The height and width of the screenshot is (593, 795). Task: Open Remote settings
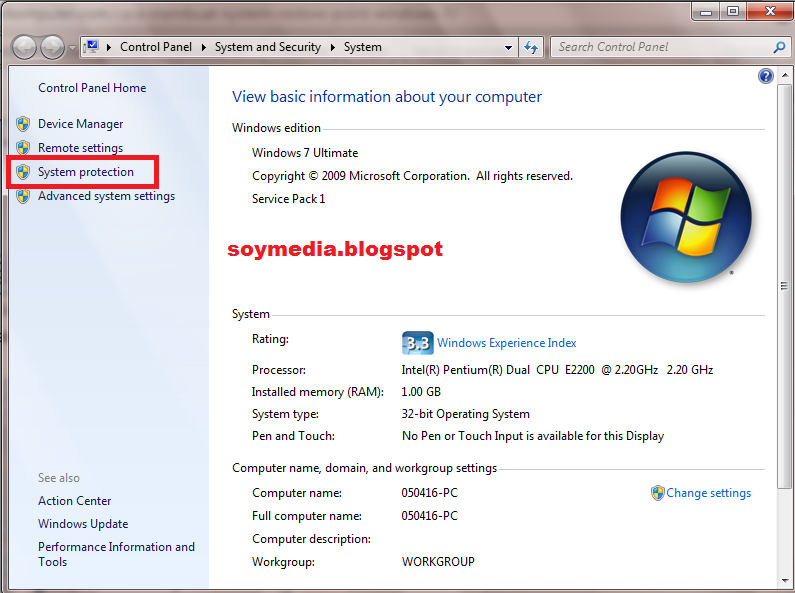click(81, 147)
